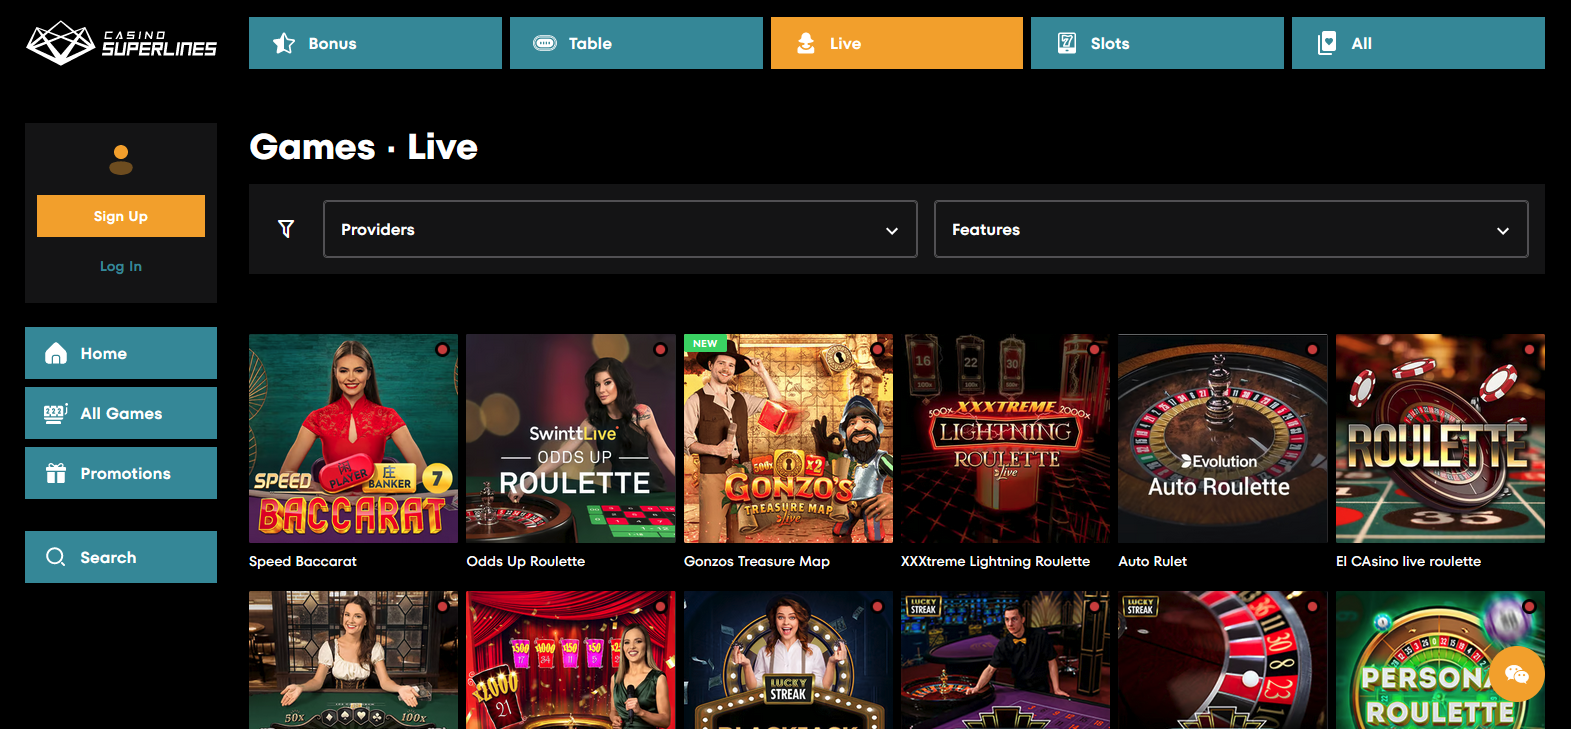Click the user avatar icon above Sign Up

[x=121, y=160]
